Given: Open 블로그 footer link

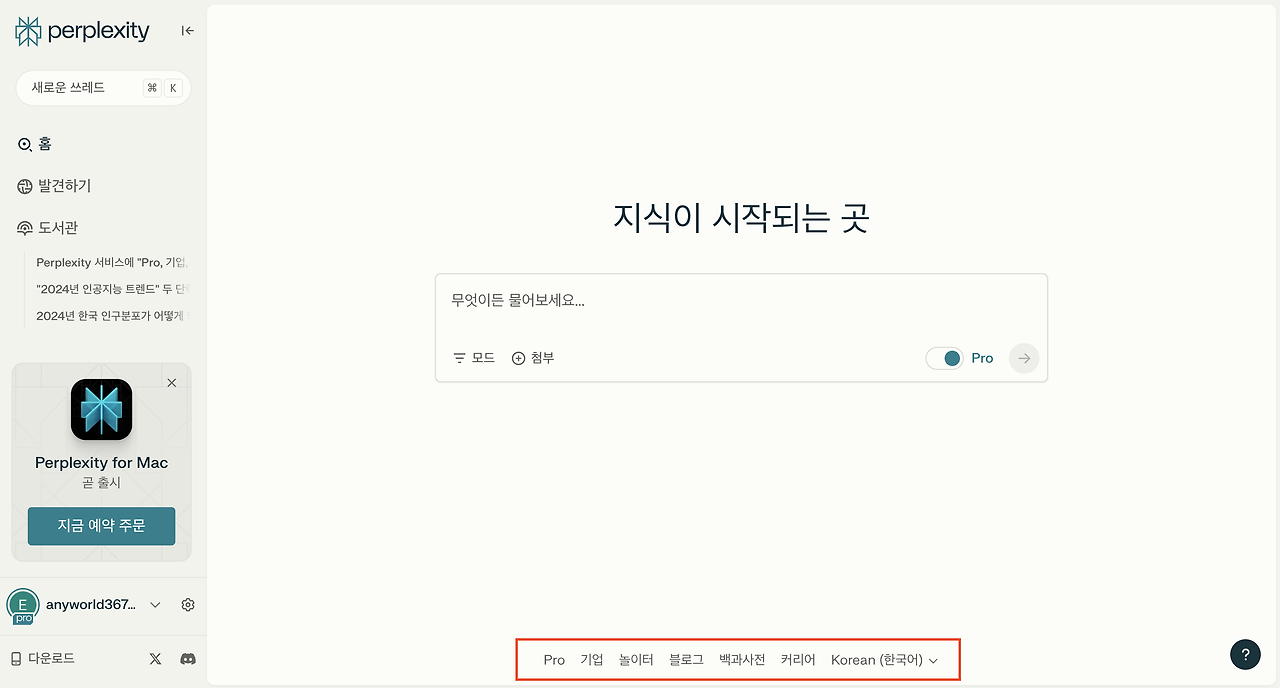Looking at the screenshot, I should 686,660.
